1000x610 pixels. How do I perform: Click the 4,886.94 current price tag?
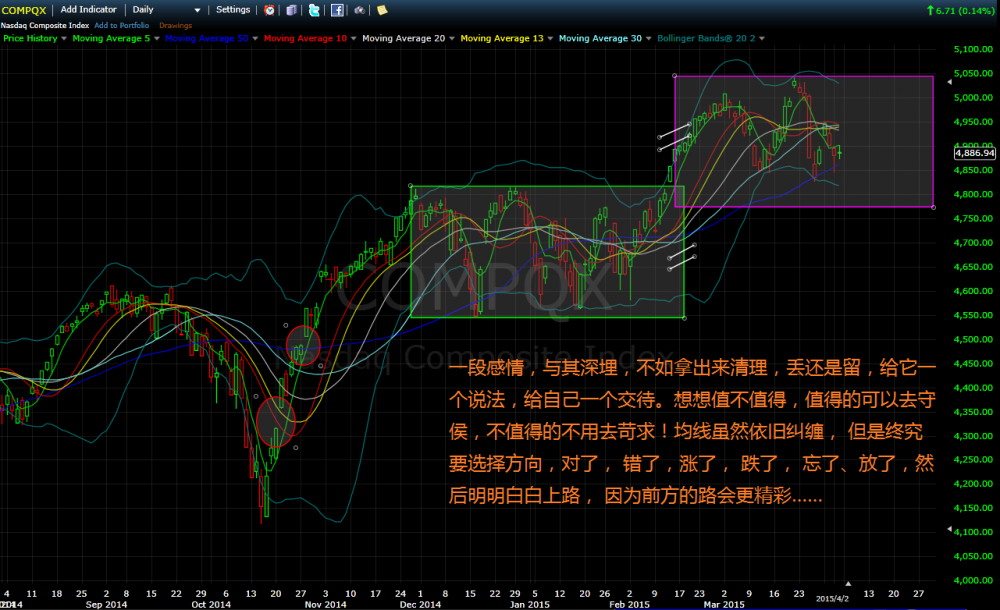974,153
